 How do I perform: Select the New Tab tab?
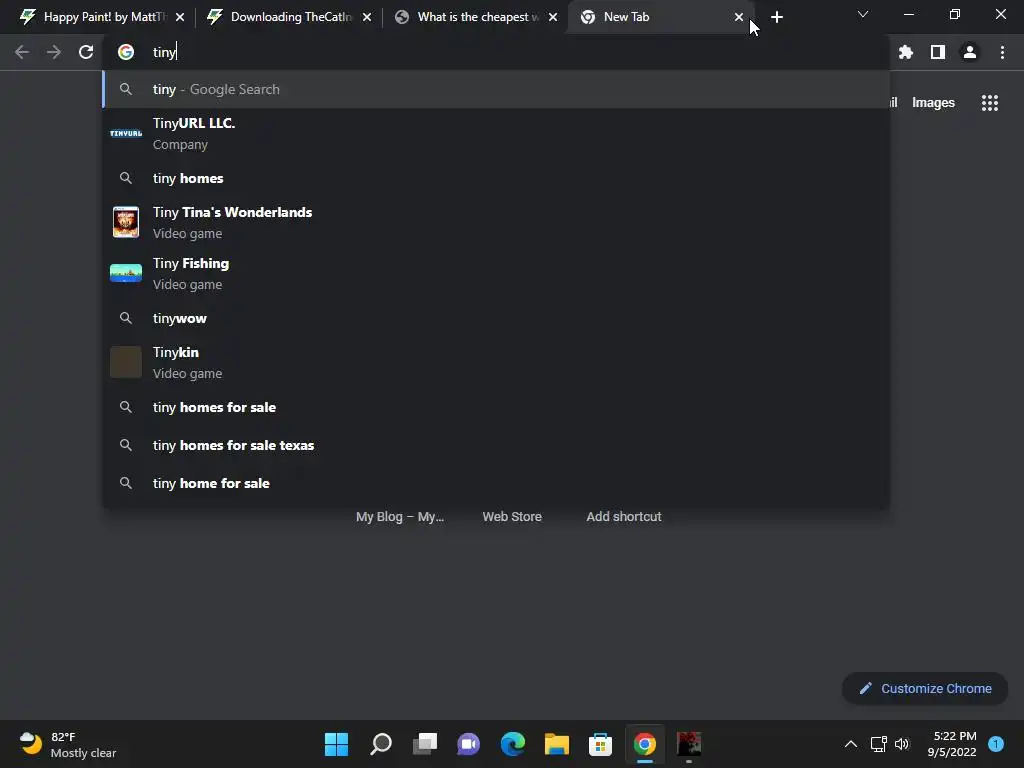coord(660,17)
